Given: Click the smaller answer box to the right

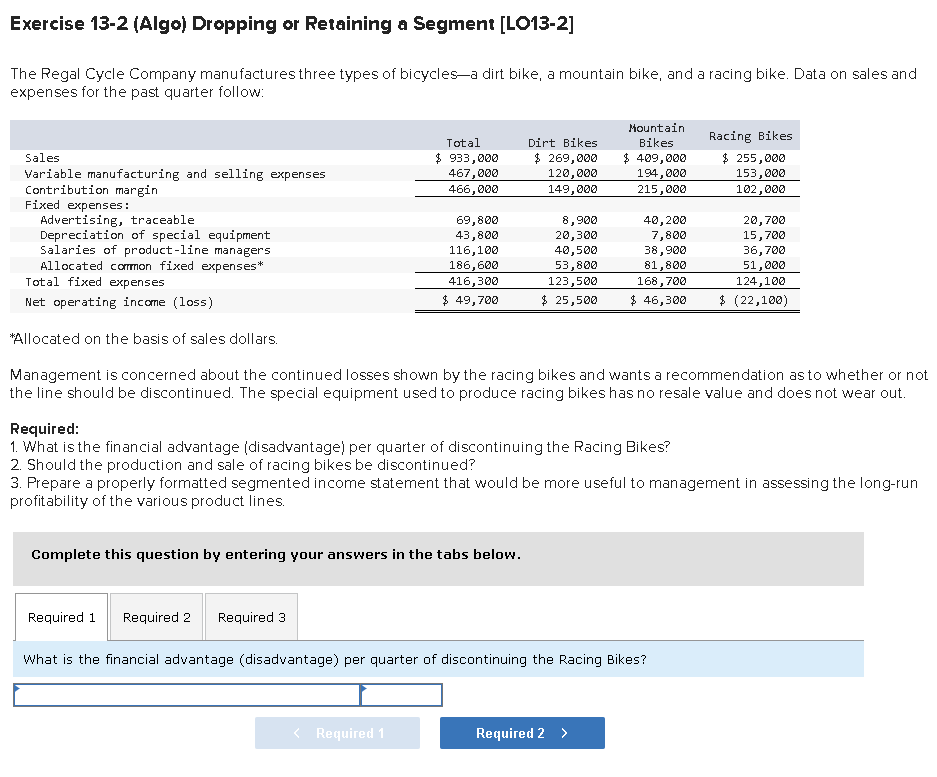Looking at the screenshot, I should point(402,694).
